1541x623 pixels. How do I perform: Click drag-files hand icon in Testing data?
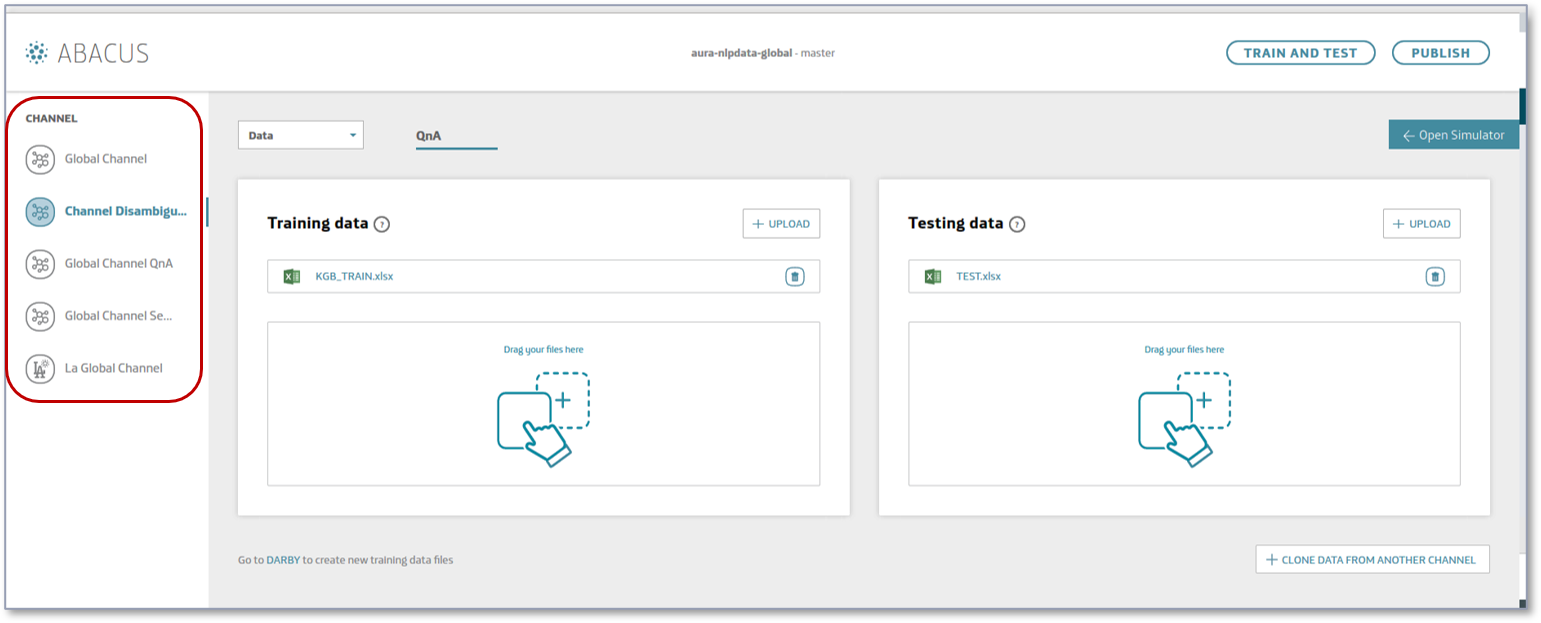[x=1184, y=419]
